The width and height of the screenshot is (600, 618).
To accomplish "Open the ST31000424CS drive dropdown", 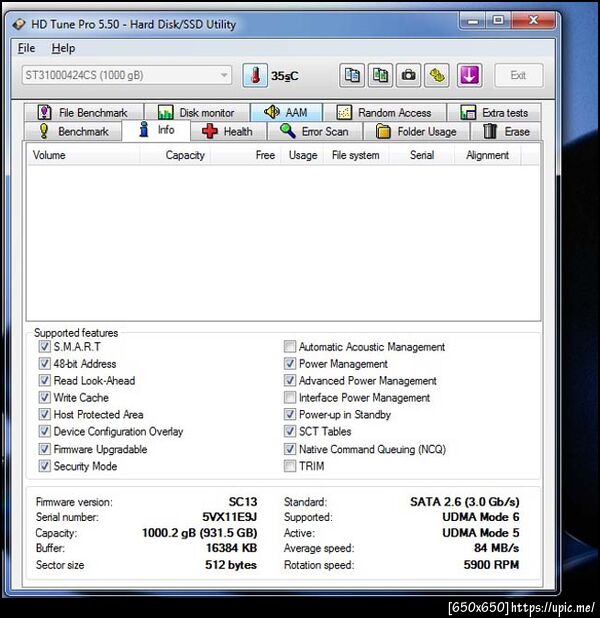I will pyautogui.click(x=127, y=75).
